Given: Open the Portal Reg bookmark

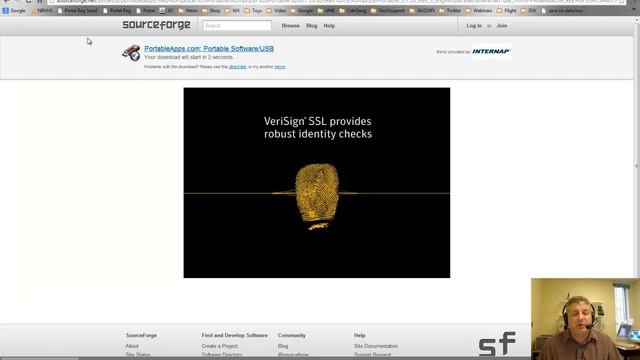Looking at the screenshot, I should tap(117, 11).
